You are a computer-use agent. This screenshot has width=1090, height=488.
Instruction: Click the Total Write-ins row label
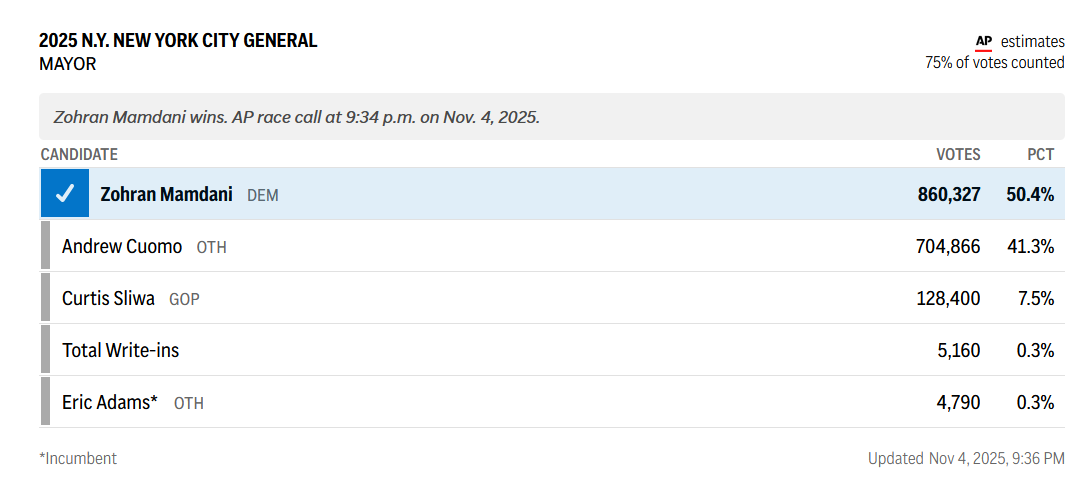tap(121, 350)
